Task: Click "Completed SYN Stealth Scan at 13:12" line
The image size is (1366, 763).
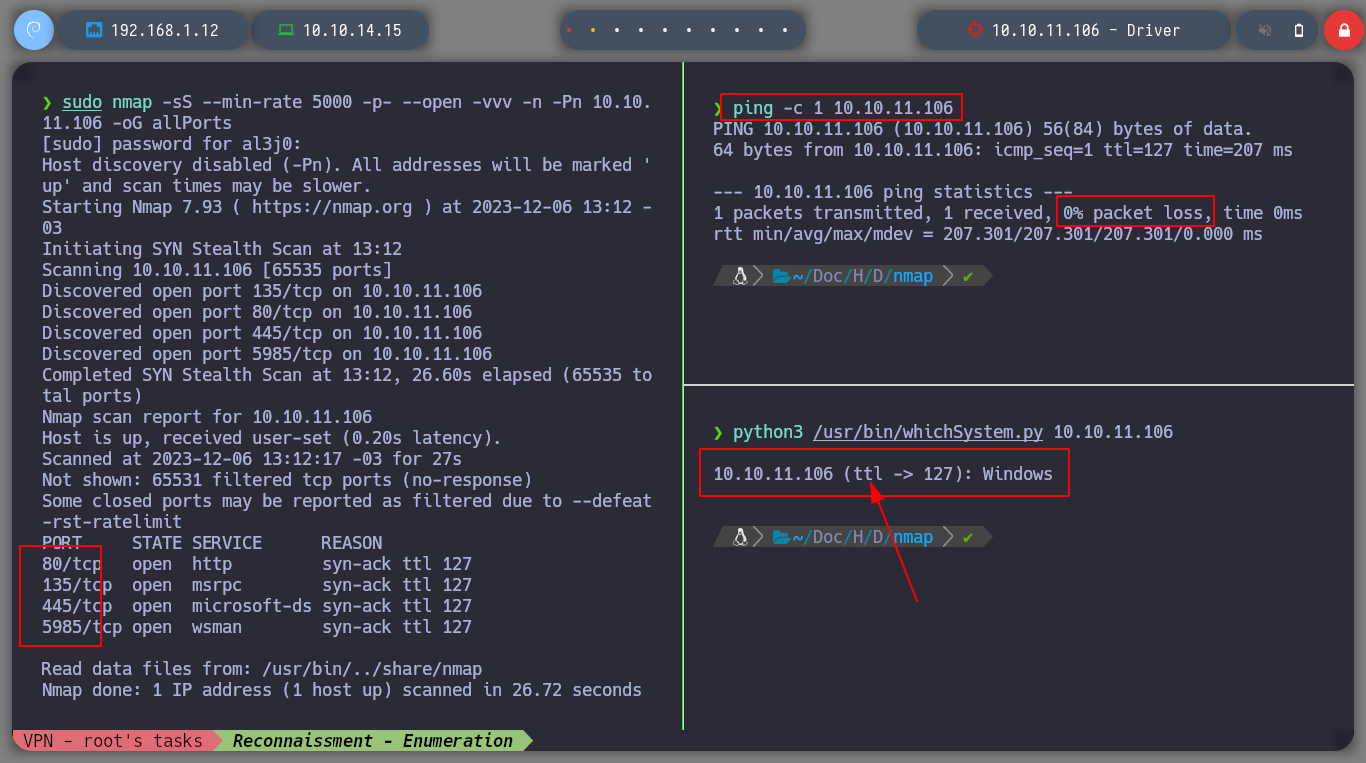Action: [347, 385]
